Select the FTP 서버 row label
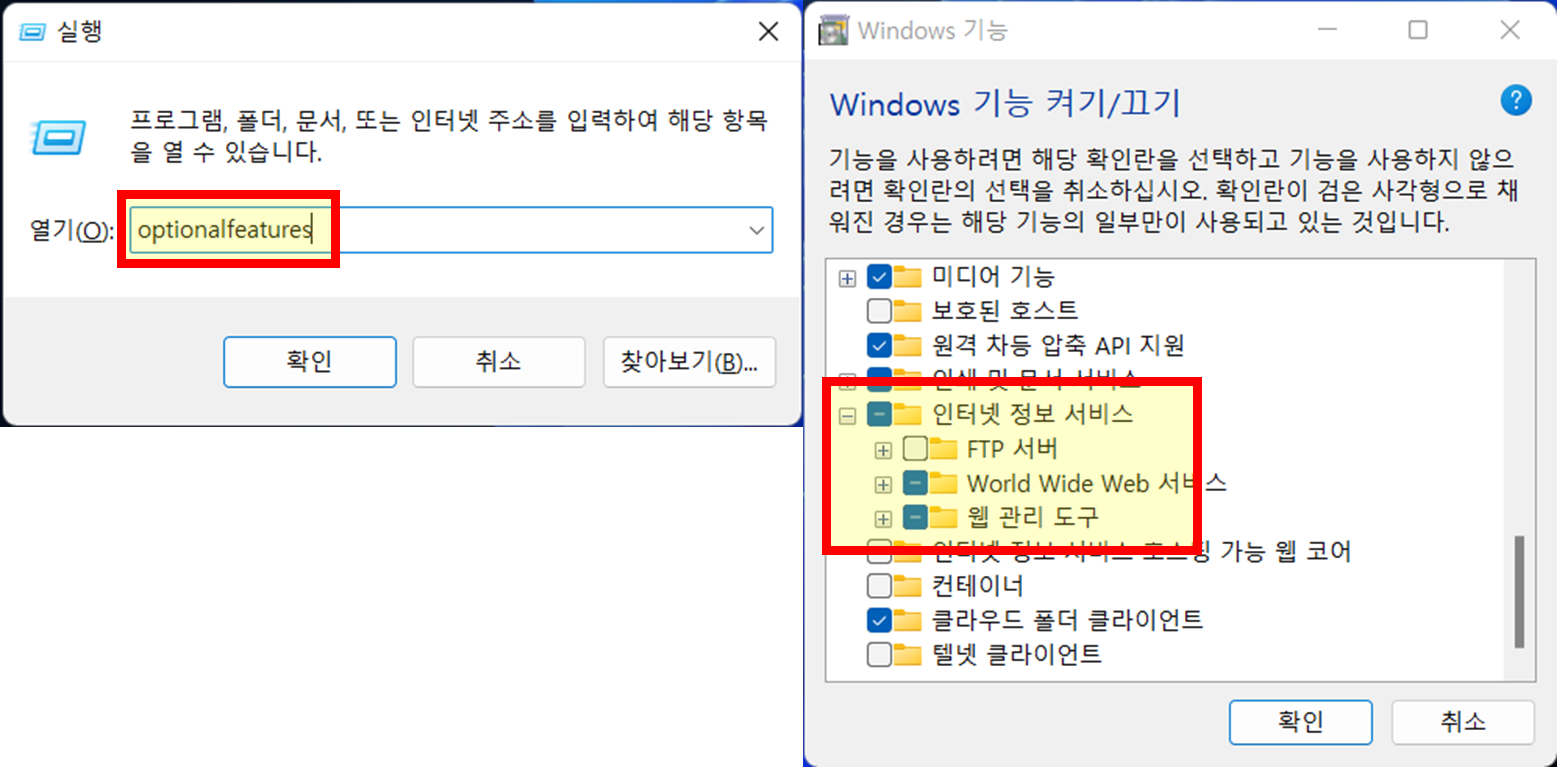The height and width of the screenshot is (767, 1557). [x=1012, y=448]
